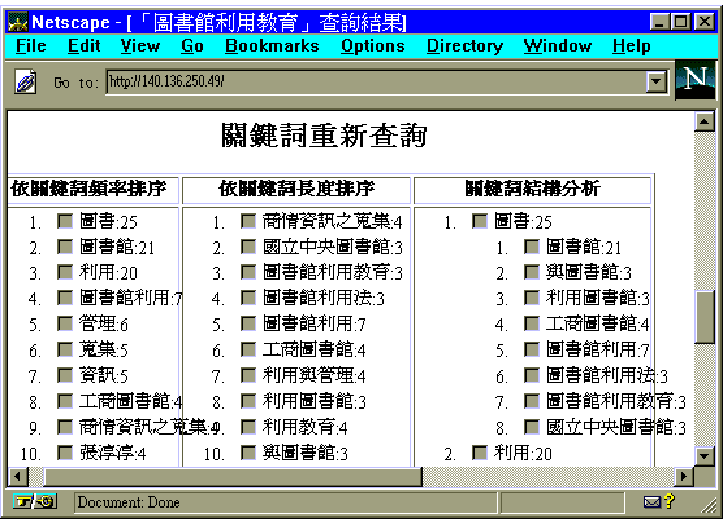Check the 國立中央圖書館:3 box in structure column

tap(532, 427)
